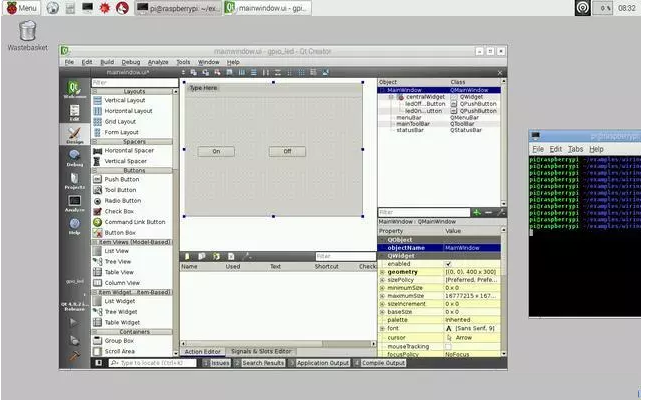This screenshot has width=646, height=406.
Task: Open the Build menu
Action: click(106, 62)
